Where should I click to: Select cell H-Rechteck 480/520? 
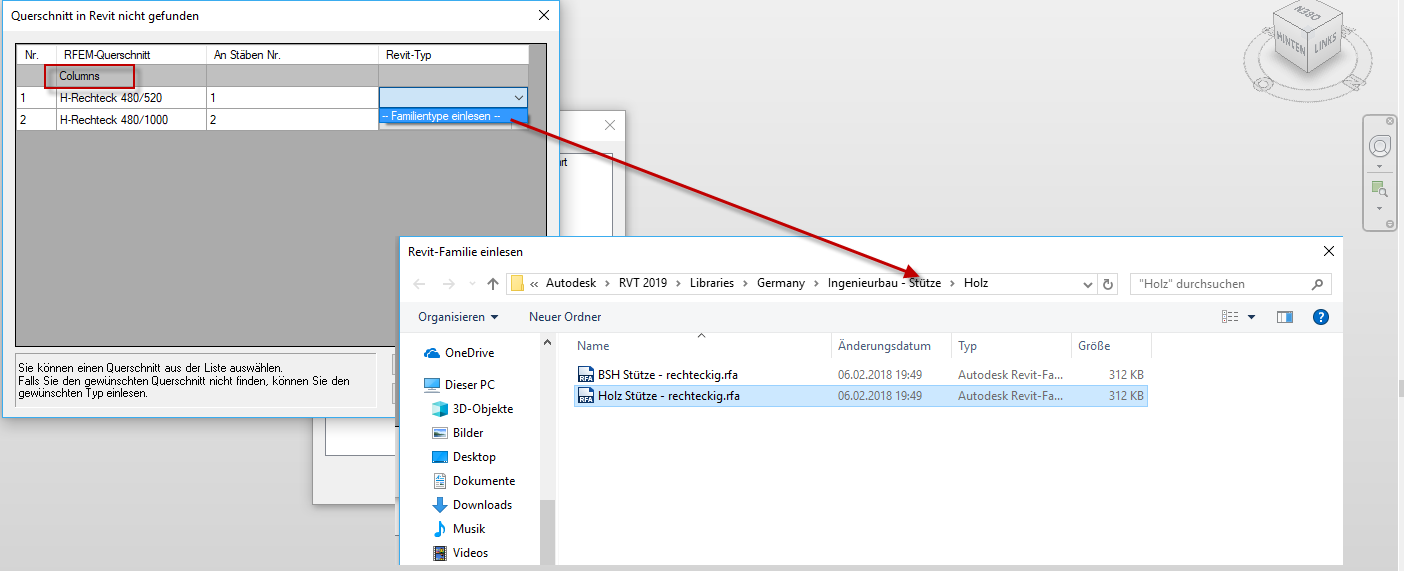132,98
